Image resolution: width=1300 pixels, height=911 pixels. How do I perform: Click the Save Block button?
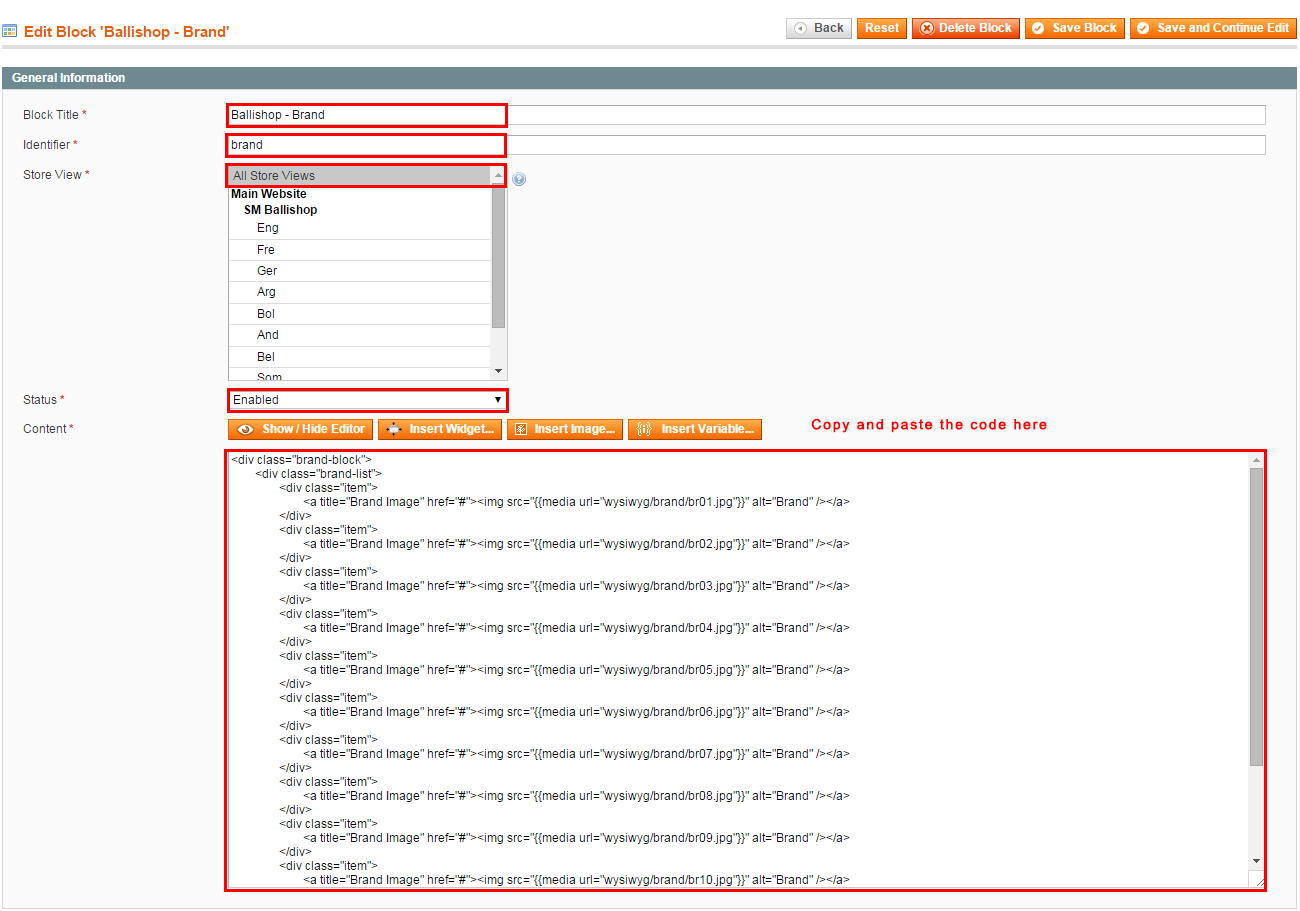pyautogui.click(x=1074, y=28)
